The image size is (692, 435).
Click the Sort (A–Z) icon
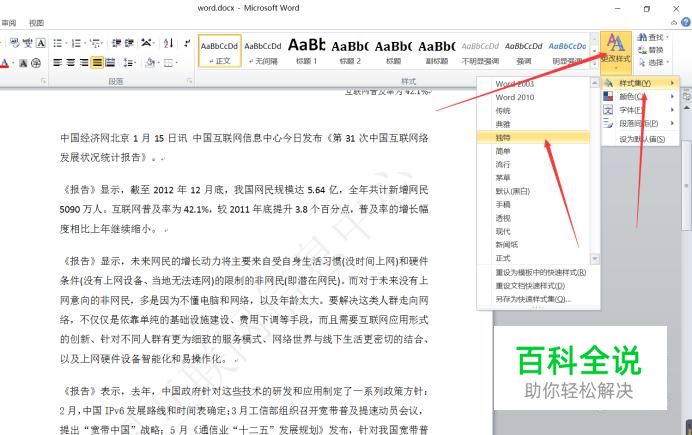[168, 43]
